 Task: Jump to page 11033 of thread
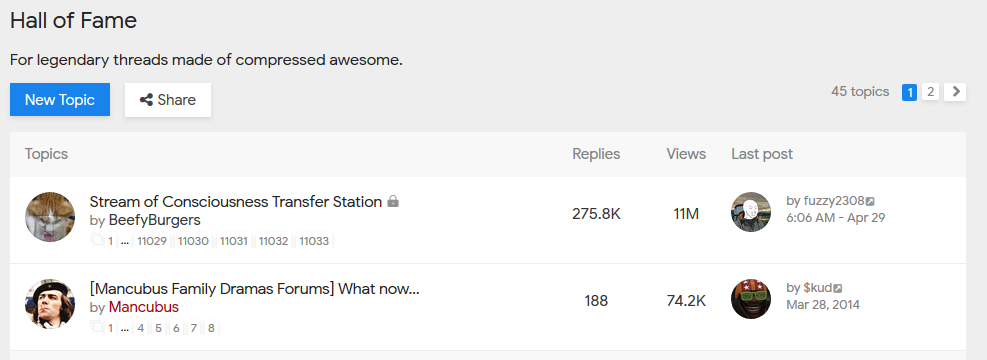click(314, 241)
